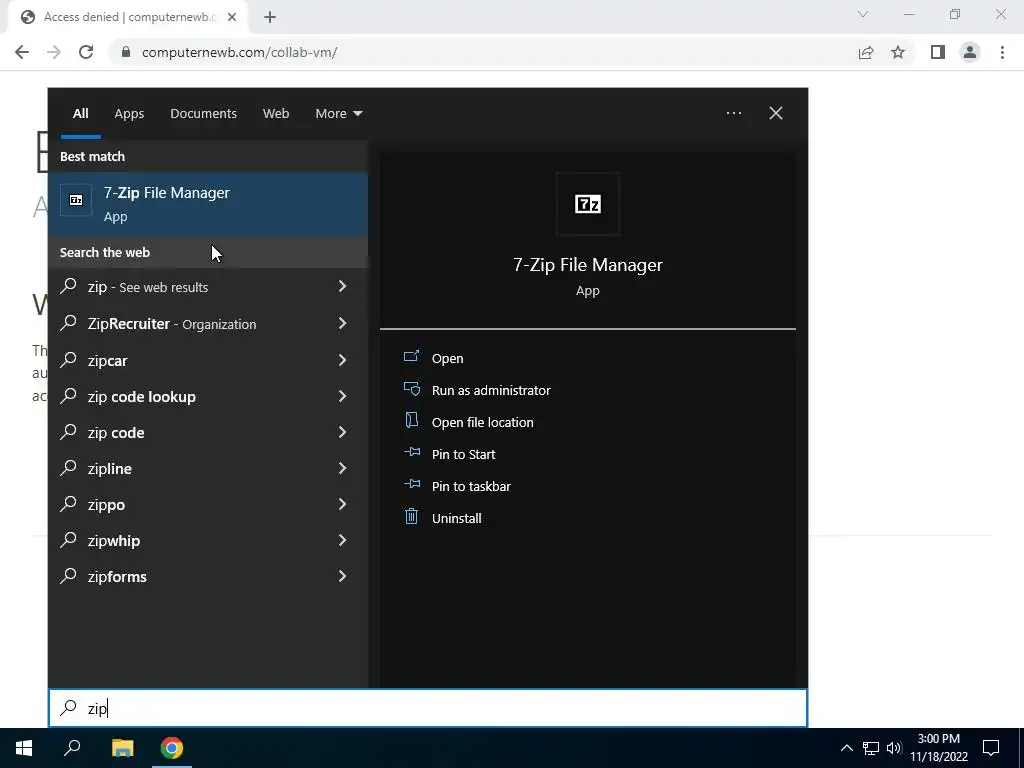Click the taskbar clock showing 3:00 PM

[939, 748]
